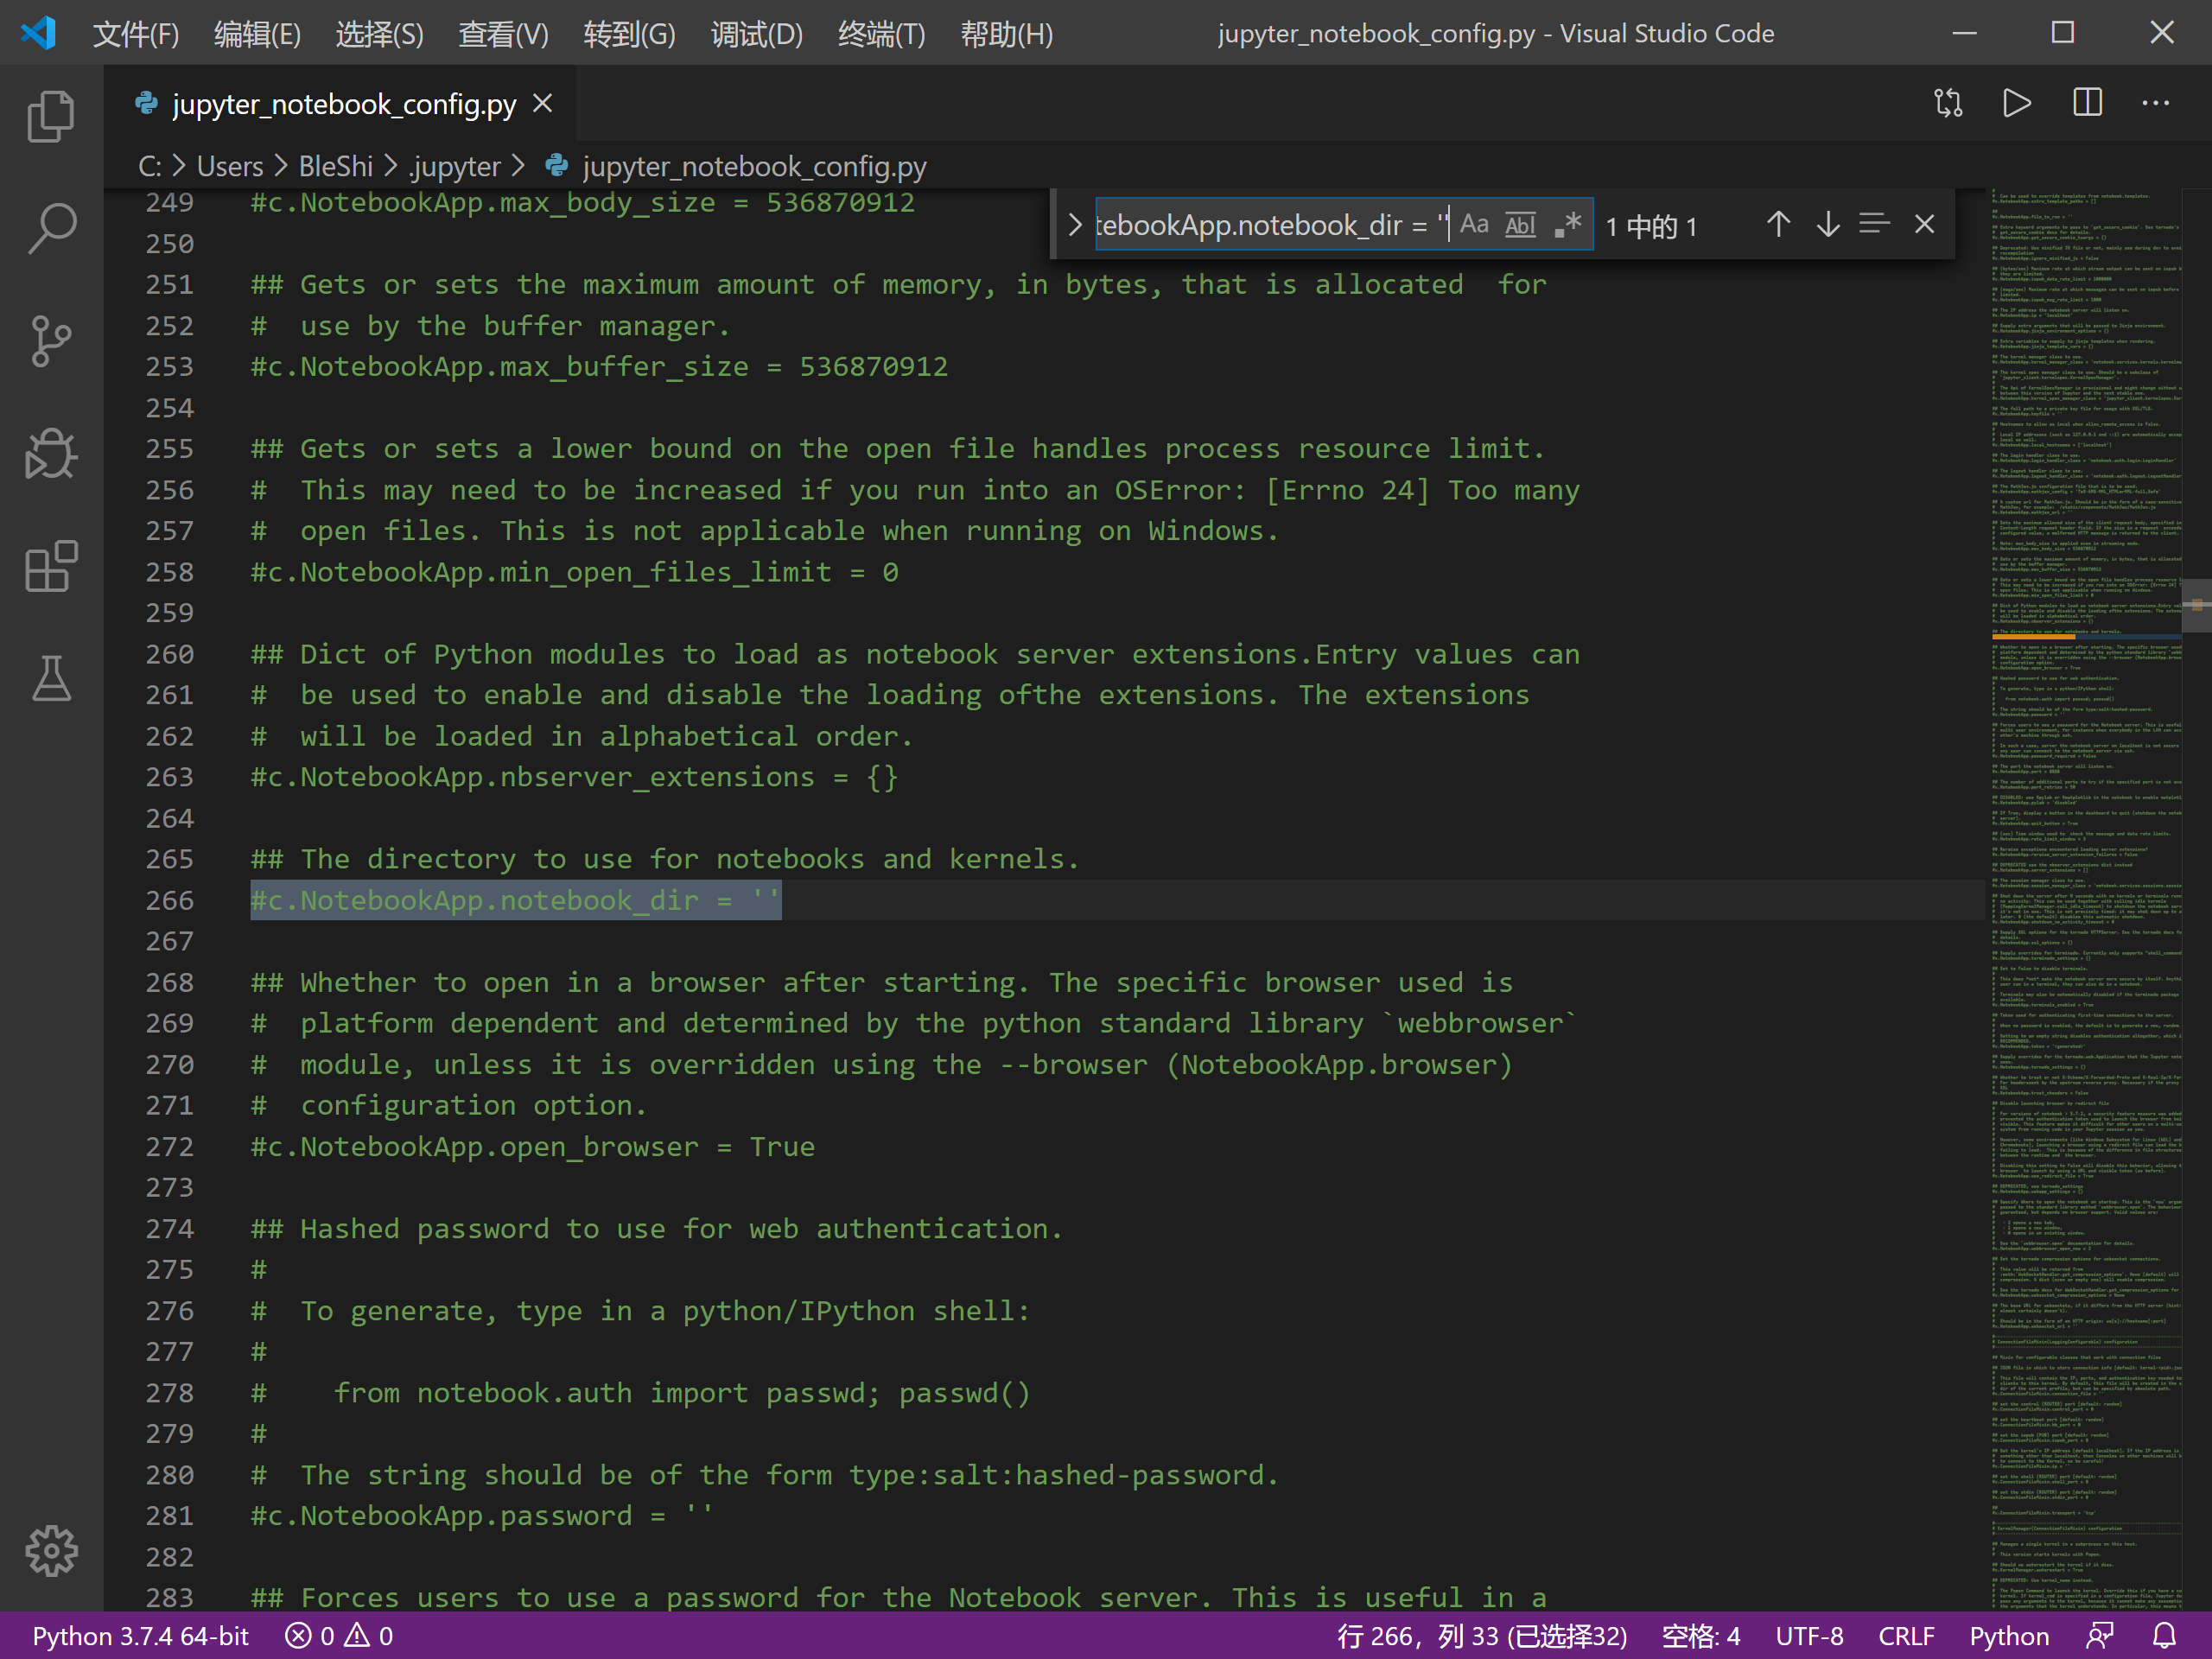2212x1659 pixels.
Task: Select Python 3.7.4 64-bit interpreter
Action: point(141,1636)
